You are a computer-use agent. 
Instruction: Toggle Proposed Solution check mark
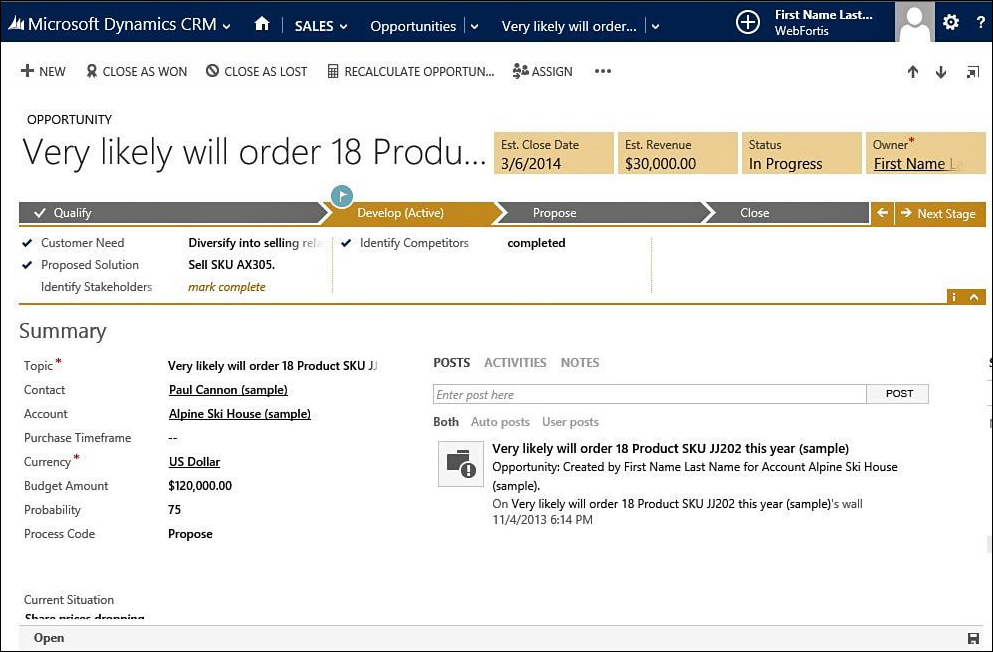coord(27,265)
